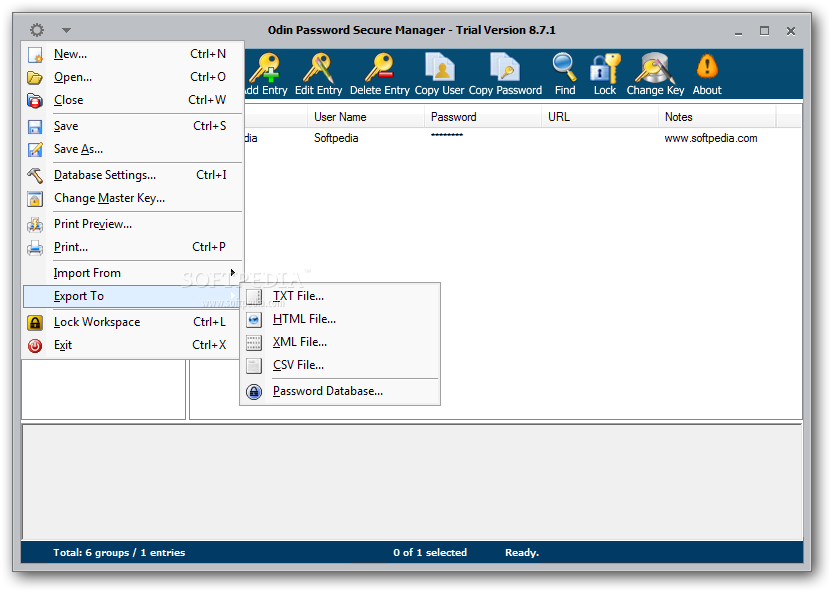
Task: Click the XML File grid icon
Action: (x=254, y=343)
